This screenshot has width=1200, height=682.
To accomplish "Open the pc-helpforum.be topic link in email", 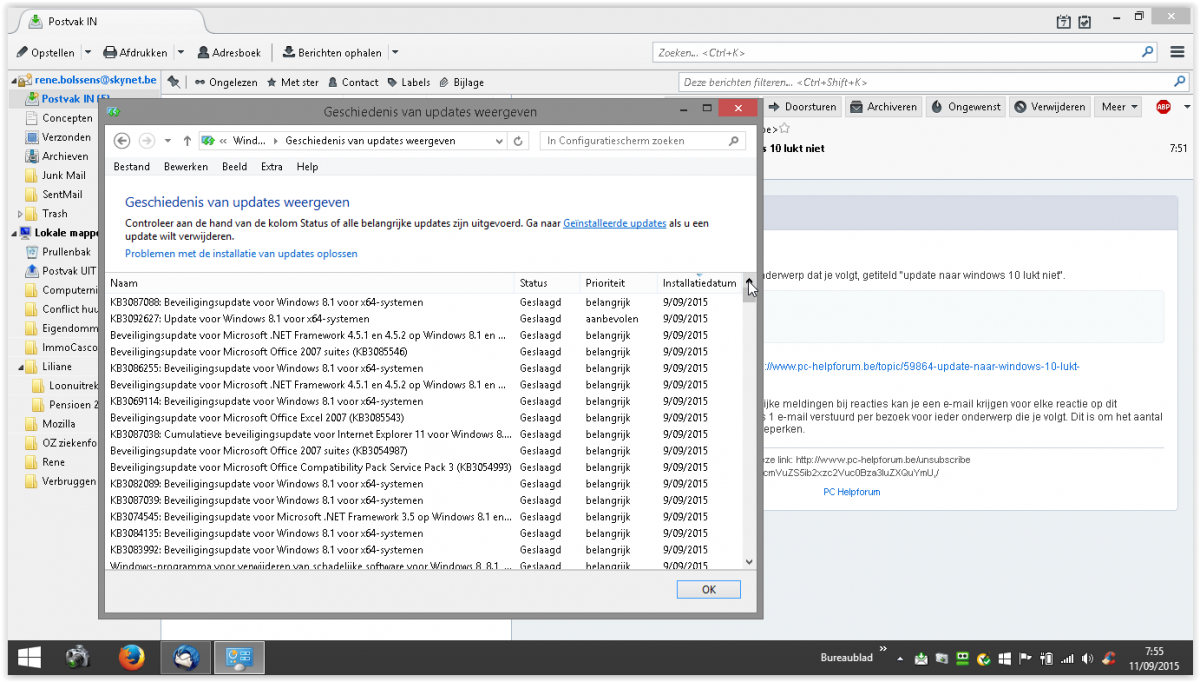I will click(920, 367).
